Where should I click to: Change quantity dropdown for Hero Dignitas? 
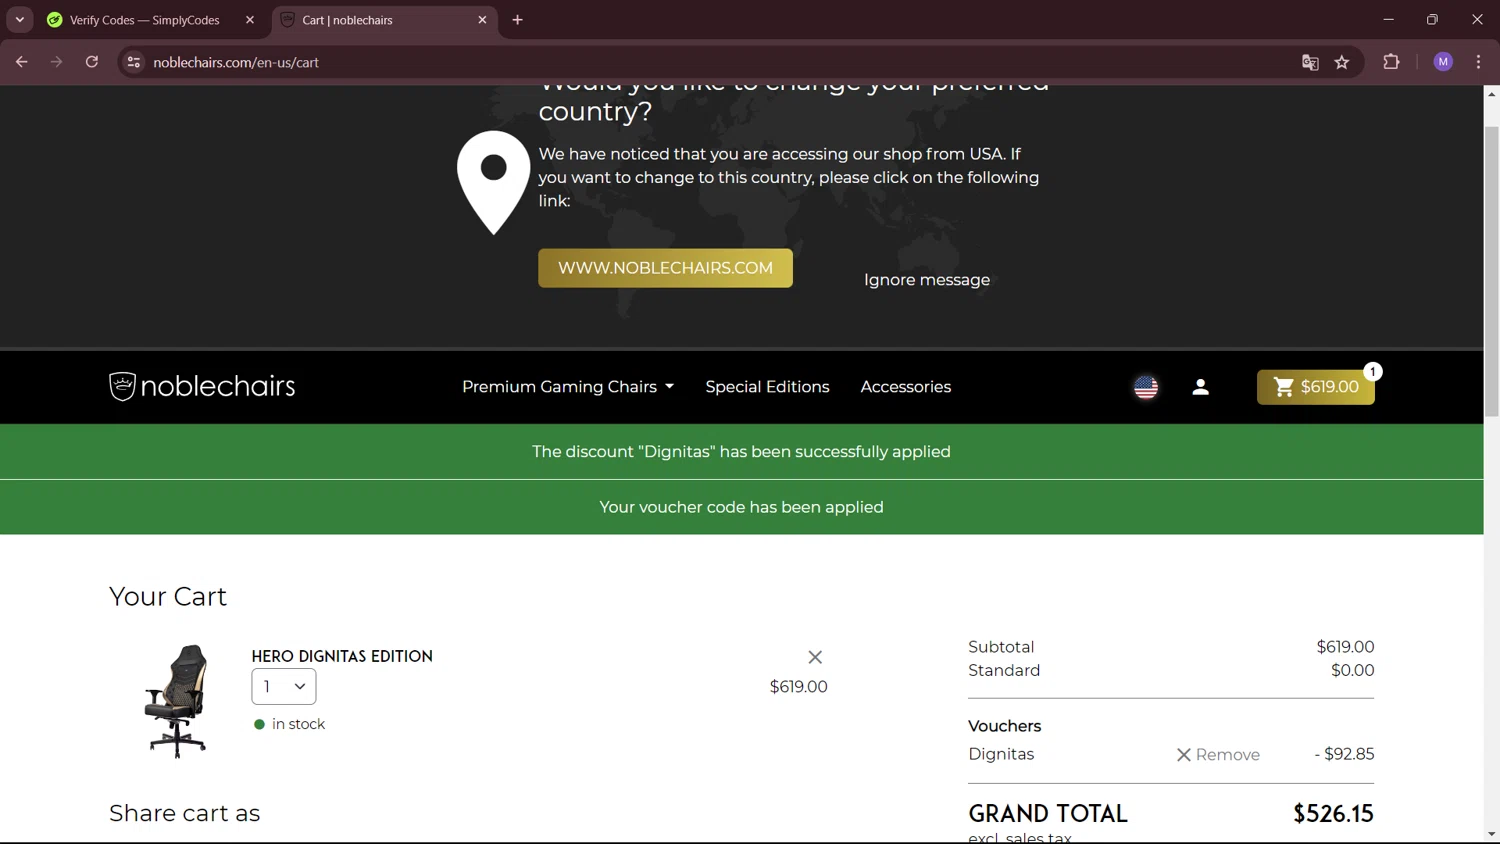(284, 687)
